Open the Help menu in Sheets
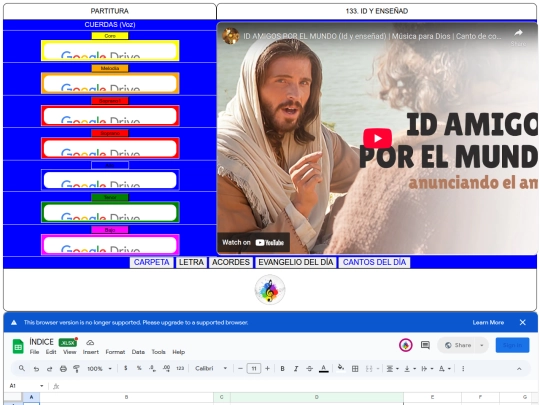Viewport: 540px width, 405px height. [x=178, y=352]
